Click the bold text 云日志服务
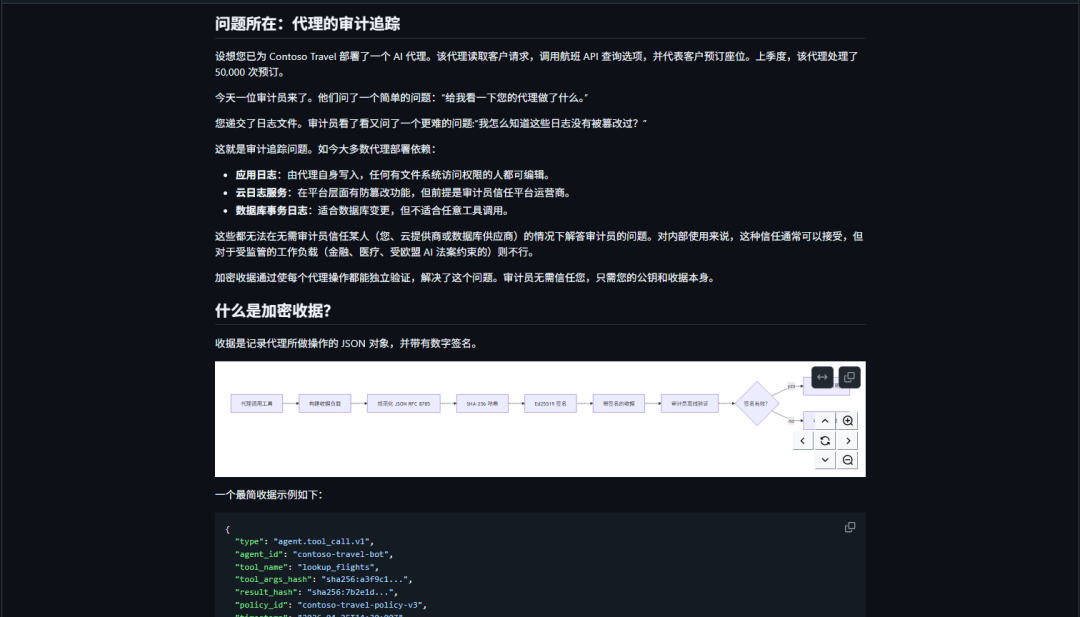1080x617 pixels. coord(261,193)
